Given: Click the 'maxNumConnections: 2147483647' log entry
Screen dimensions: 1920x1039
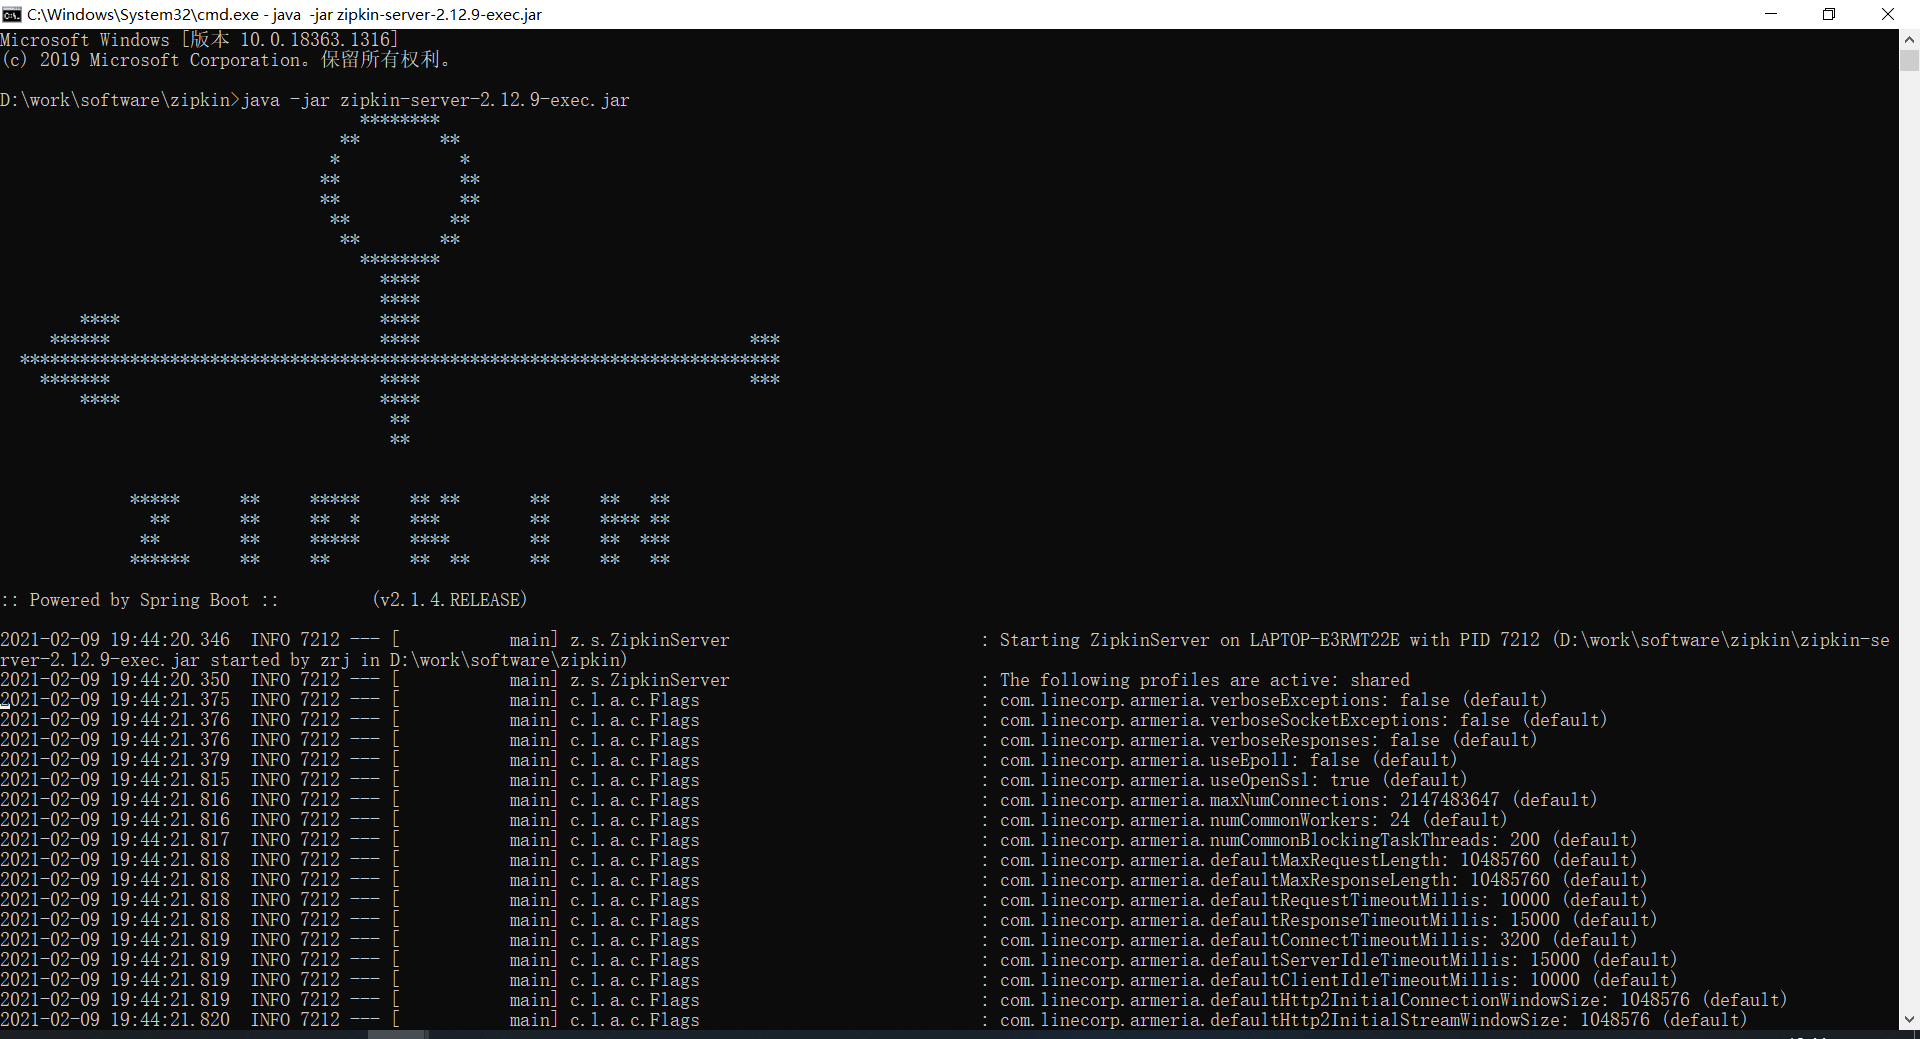Looking at the screenshot, I should tap(1299, 800).
